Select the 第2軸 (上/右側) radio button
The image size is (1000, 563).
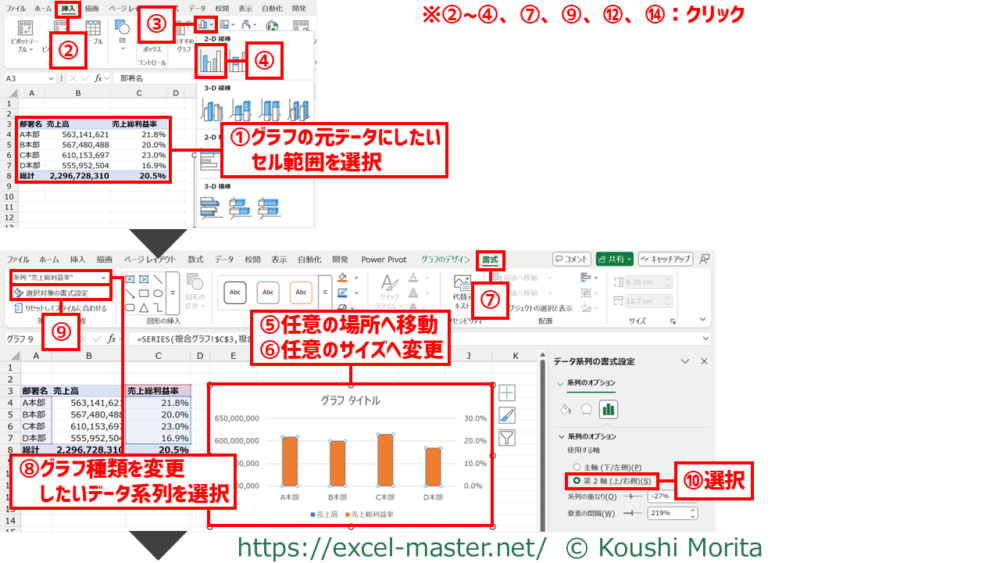577,481
